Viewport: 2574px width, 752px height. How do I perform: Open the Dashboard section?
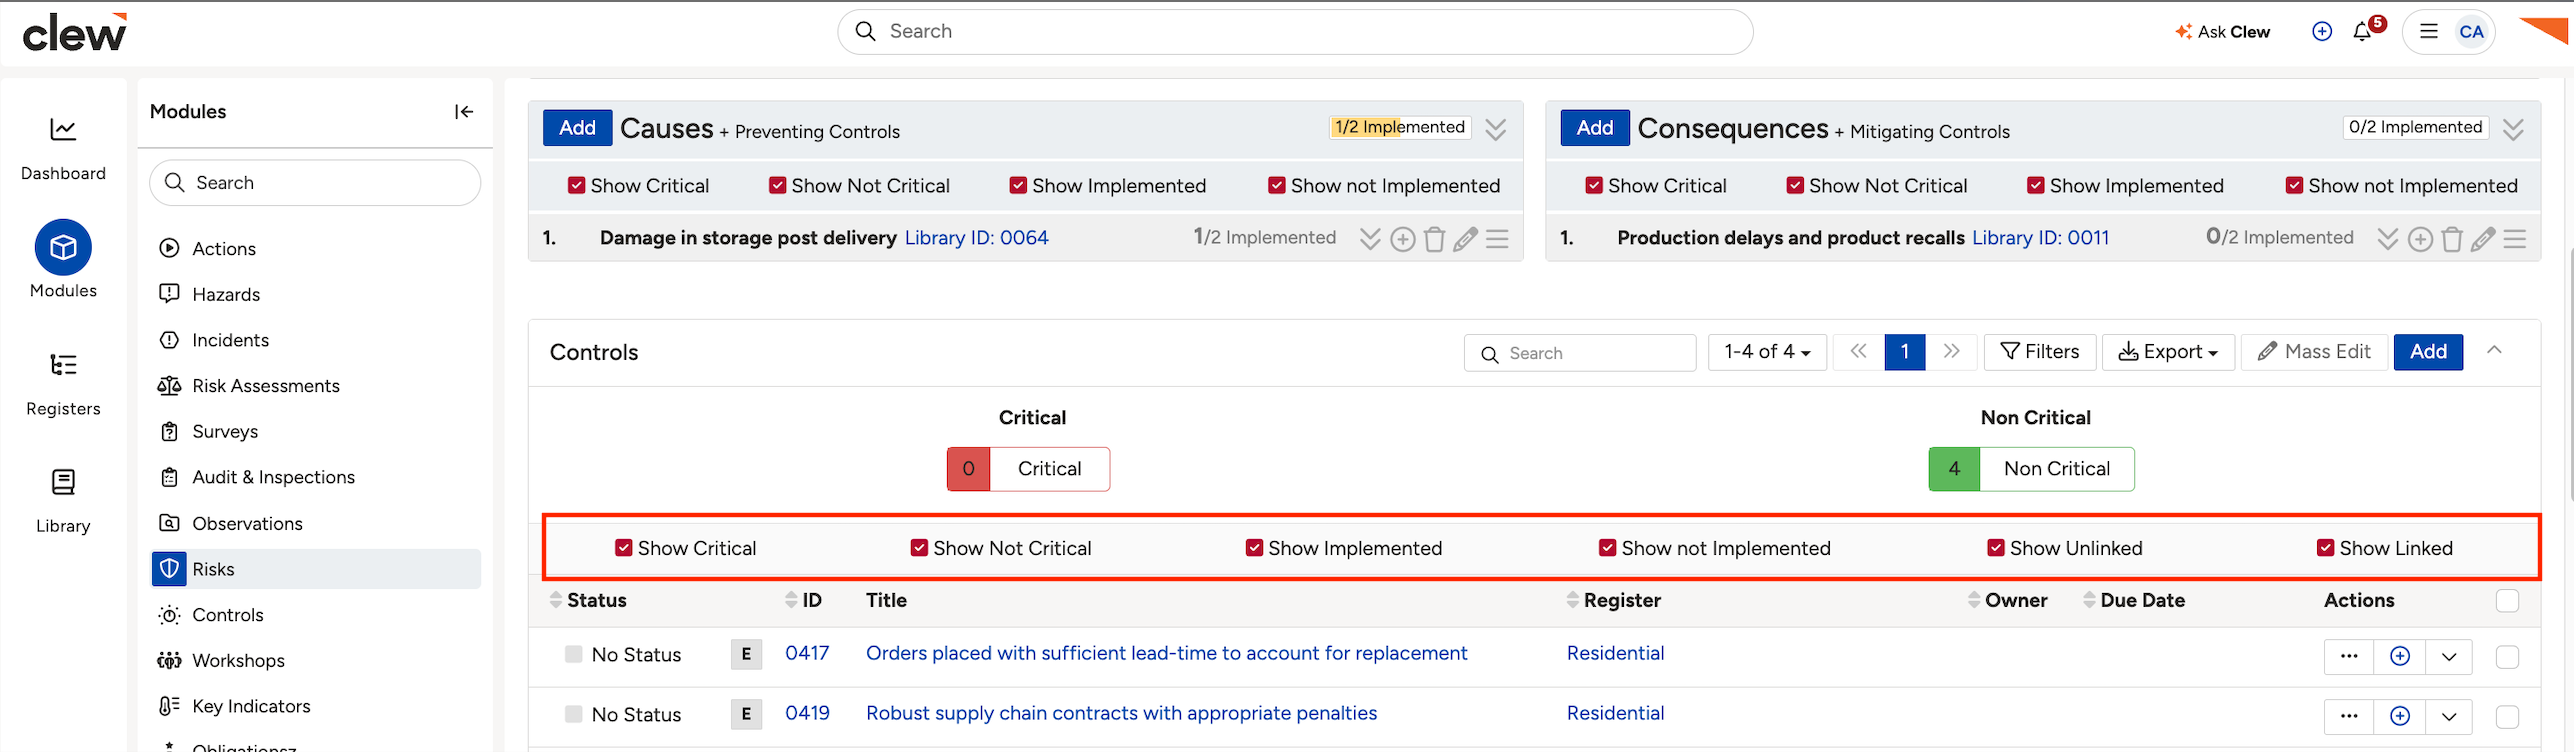63,148
